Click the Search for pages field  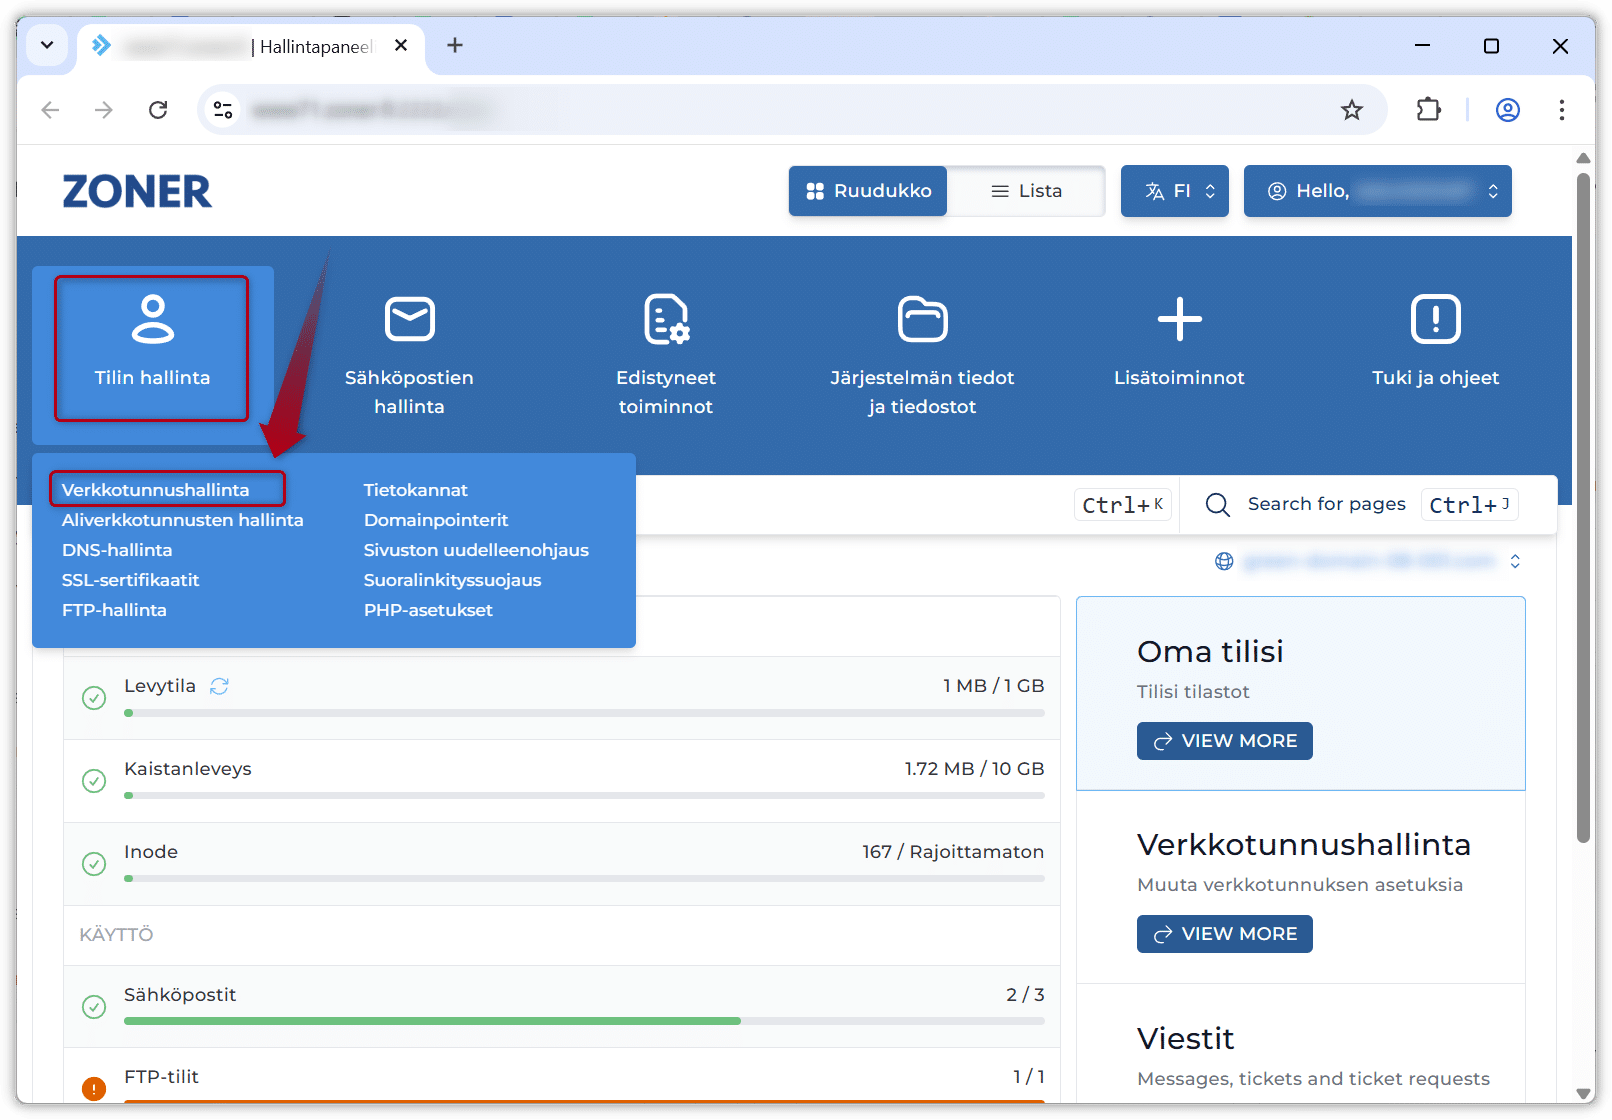pyautogui.click(x=1326, y=504)
